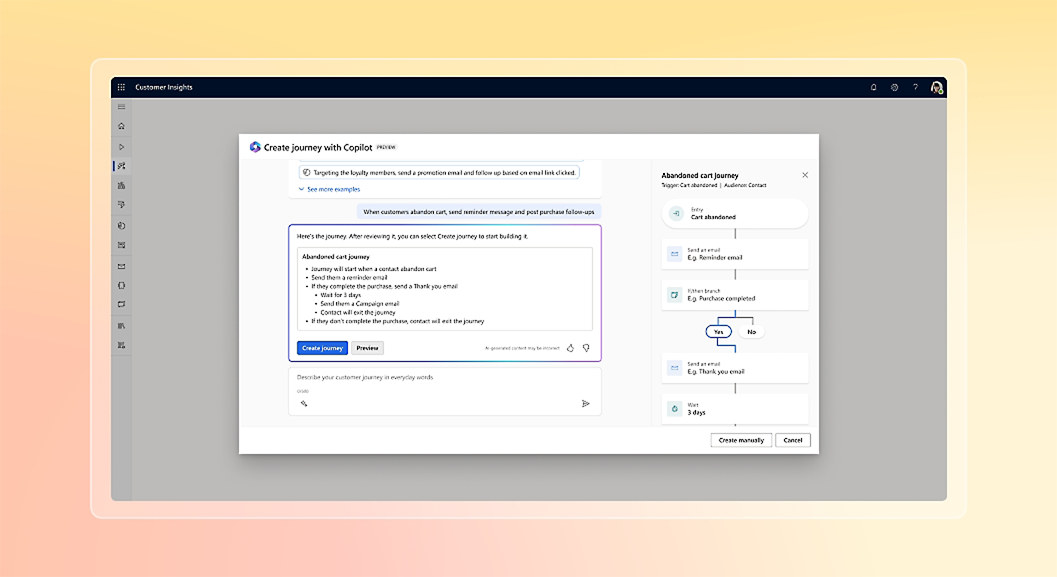Click the Copilot logo in dialog header
This screenshot has height=577, width=1057.
click(x=255, y=147)
